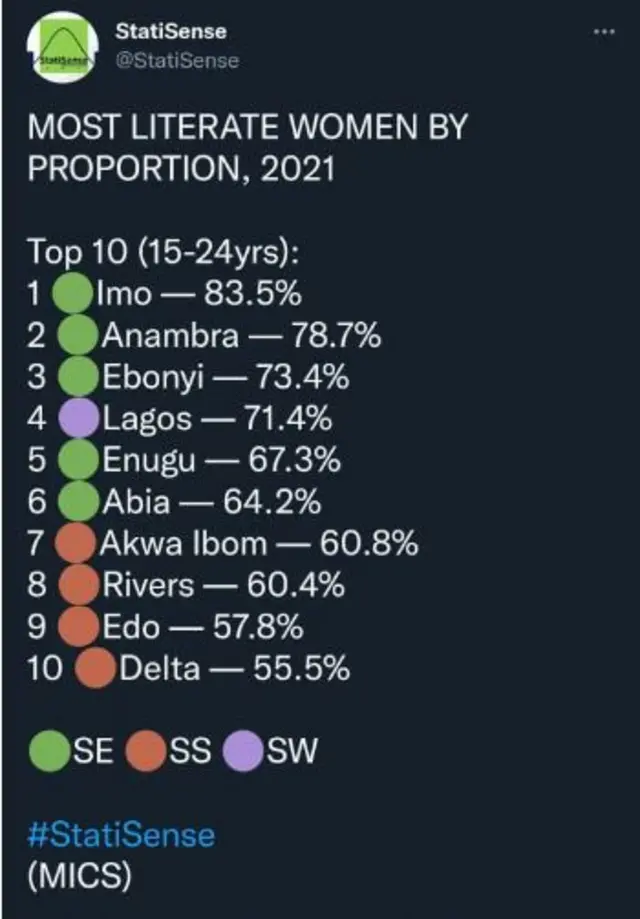This screenshot has width=640, height=919.
Task: Open the three-dot more options menu
Action: pos(604,31)
